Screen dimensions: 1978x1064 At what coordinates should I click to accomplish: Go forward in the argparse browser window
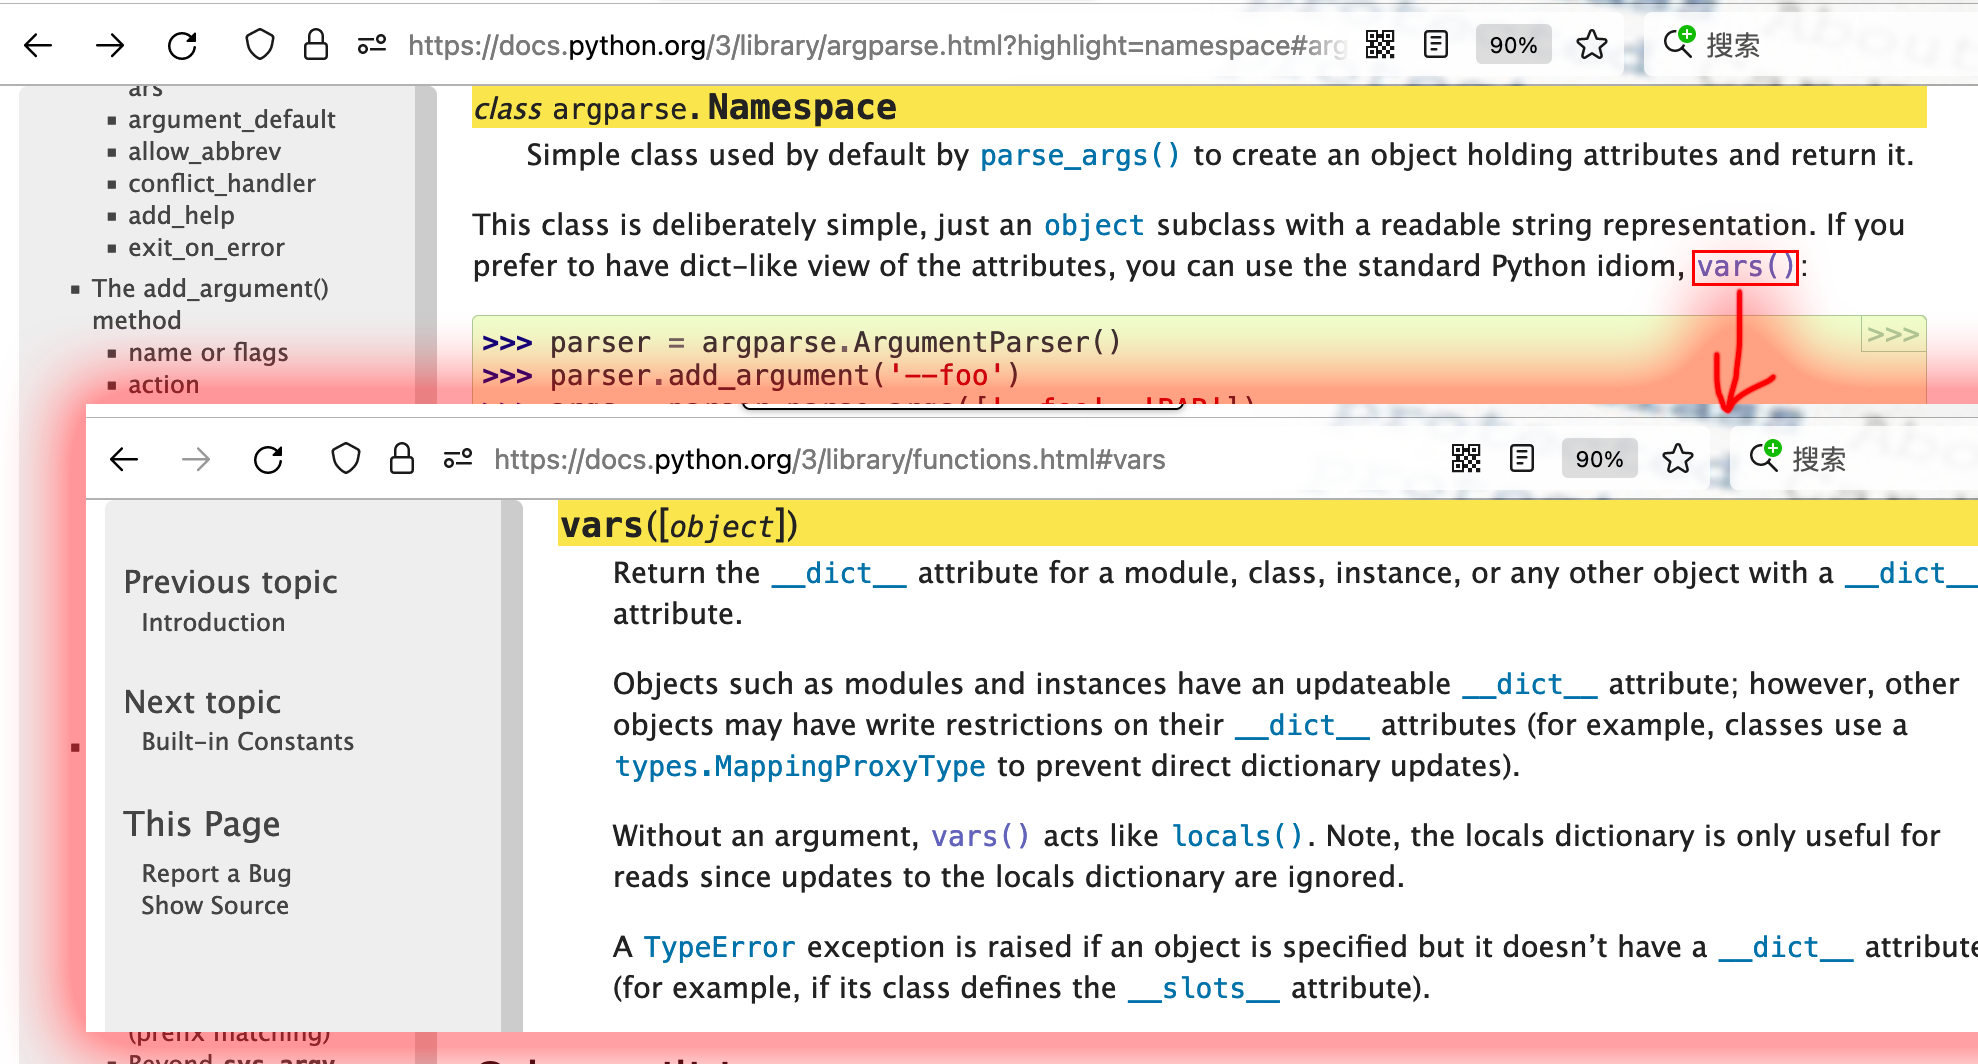(x=110, y=45)
